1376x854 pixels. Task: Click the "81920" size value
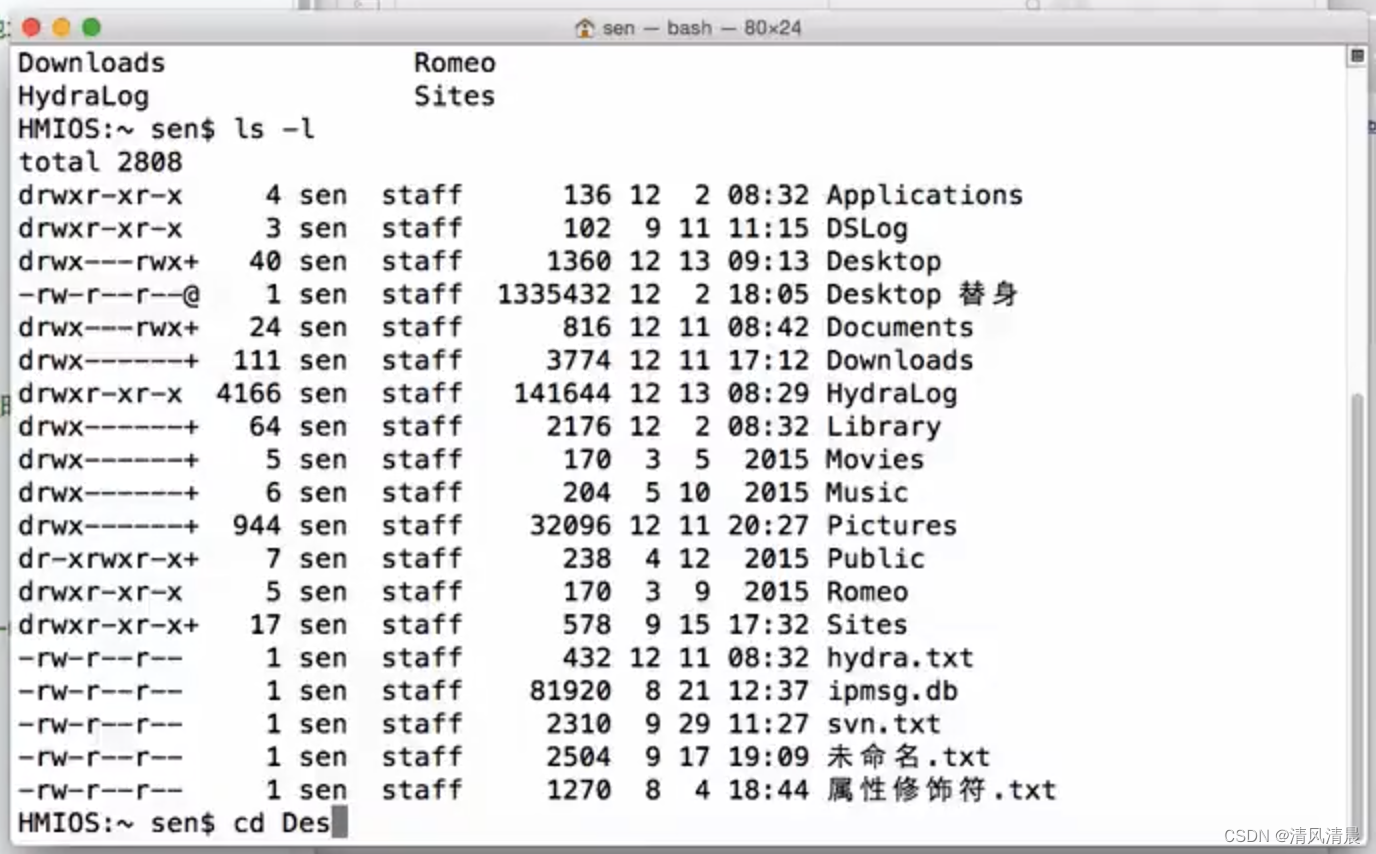click(570, 690)
